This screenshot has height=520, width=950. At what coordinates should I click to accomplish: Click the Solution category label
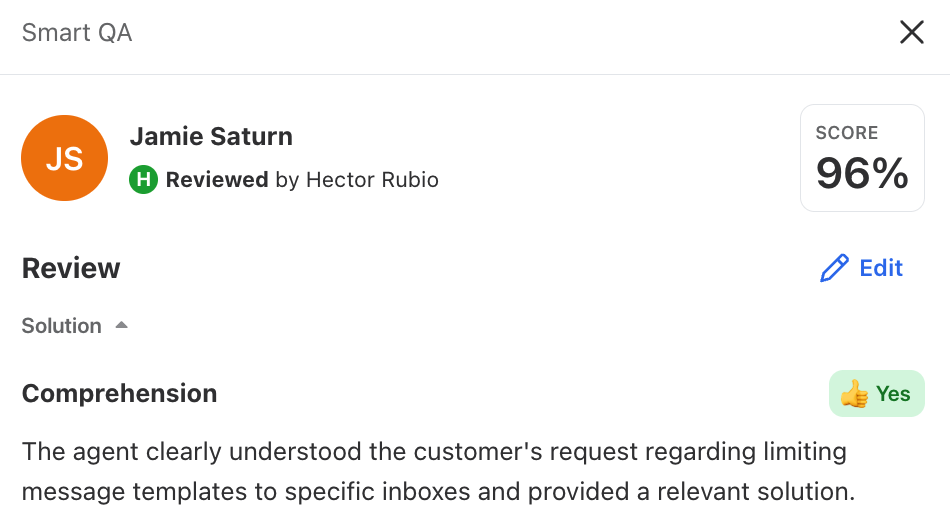[x=62, y=326]
